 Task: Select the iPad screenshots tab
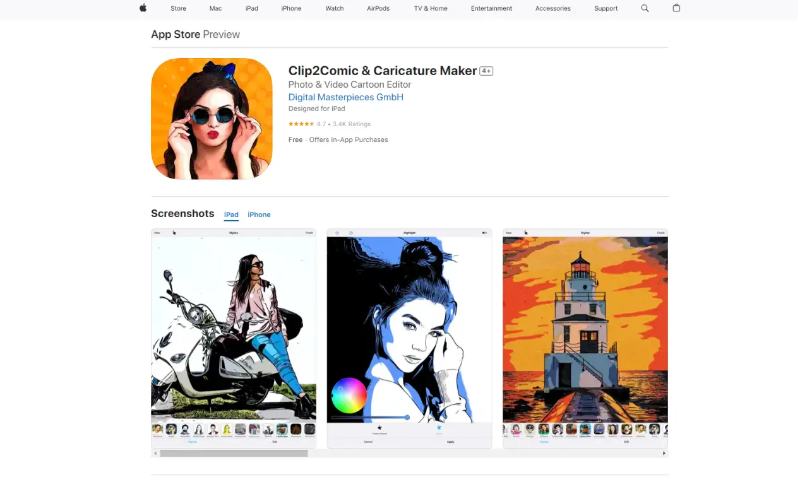(231, 215)
